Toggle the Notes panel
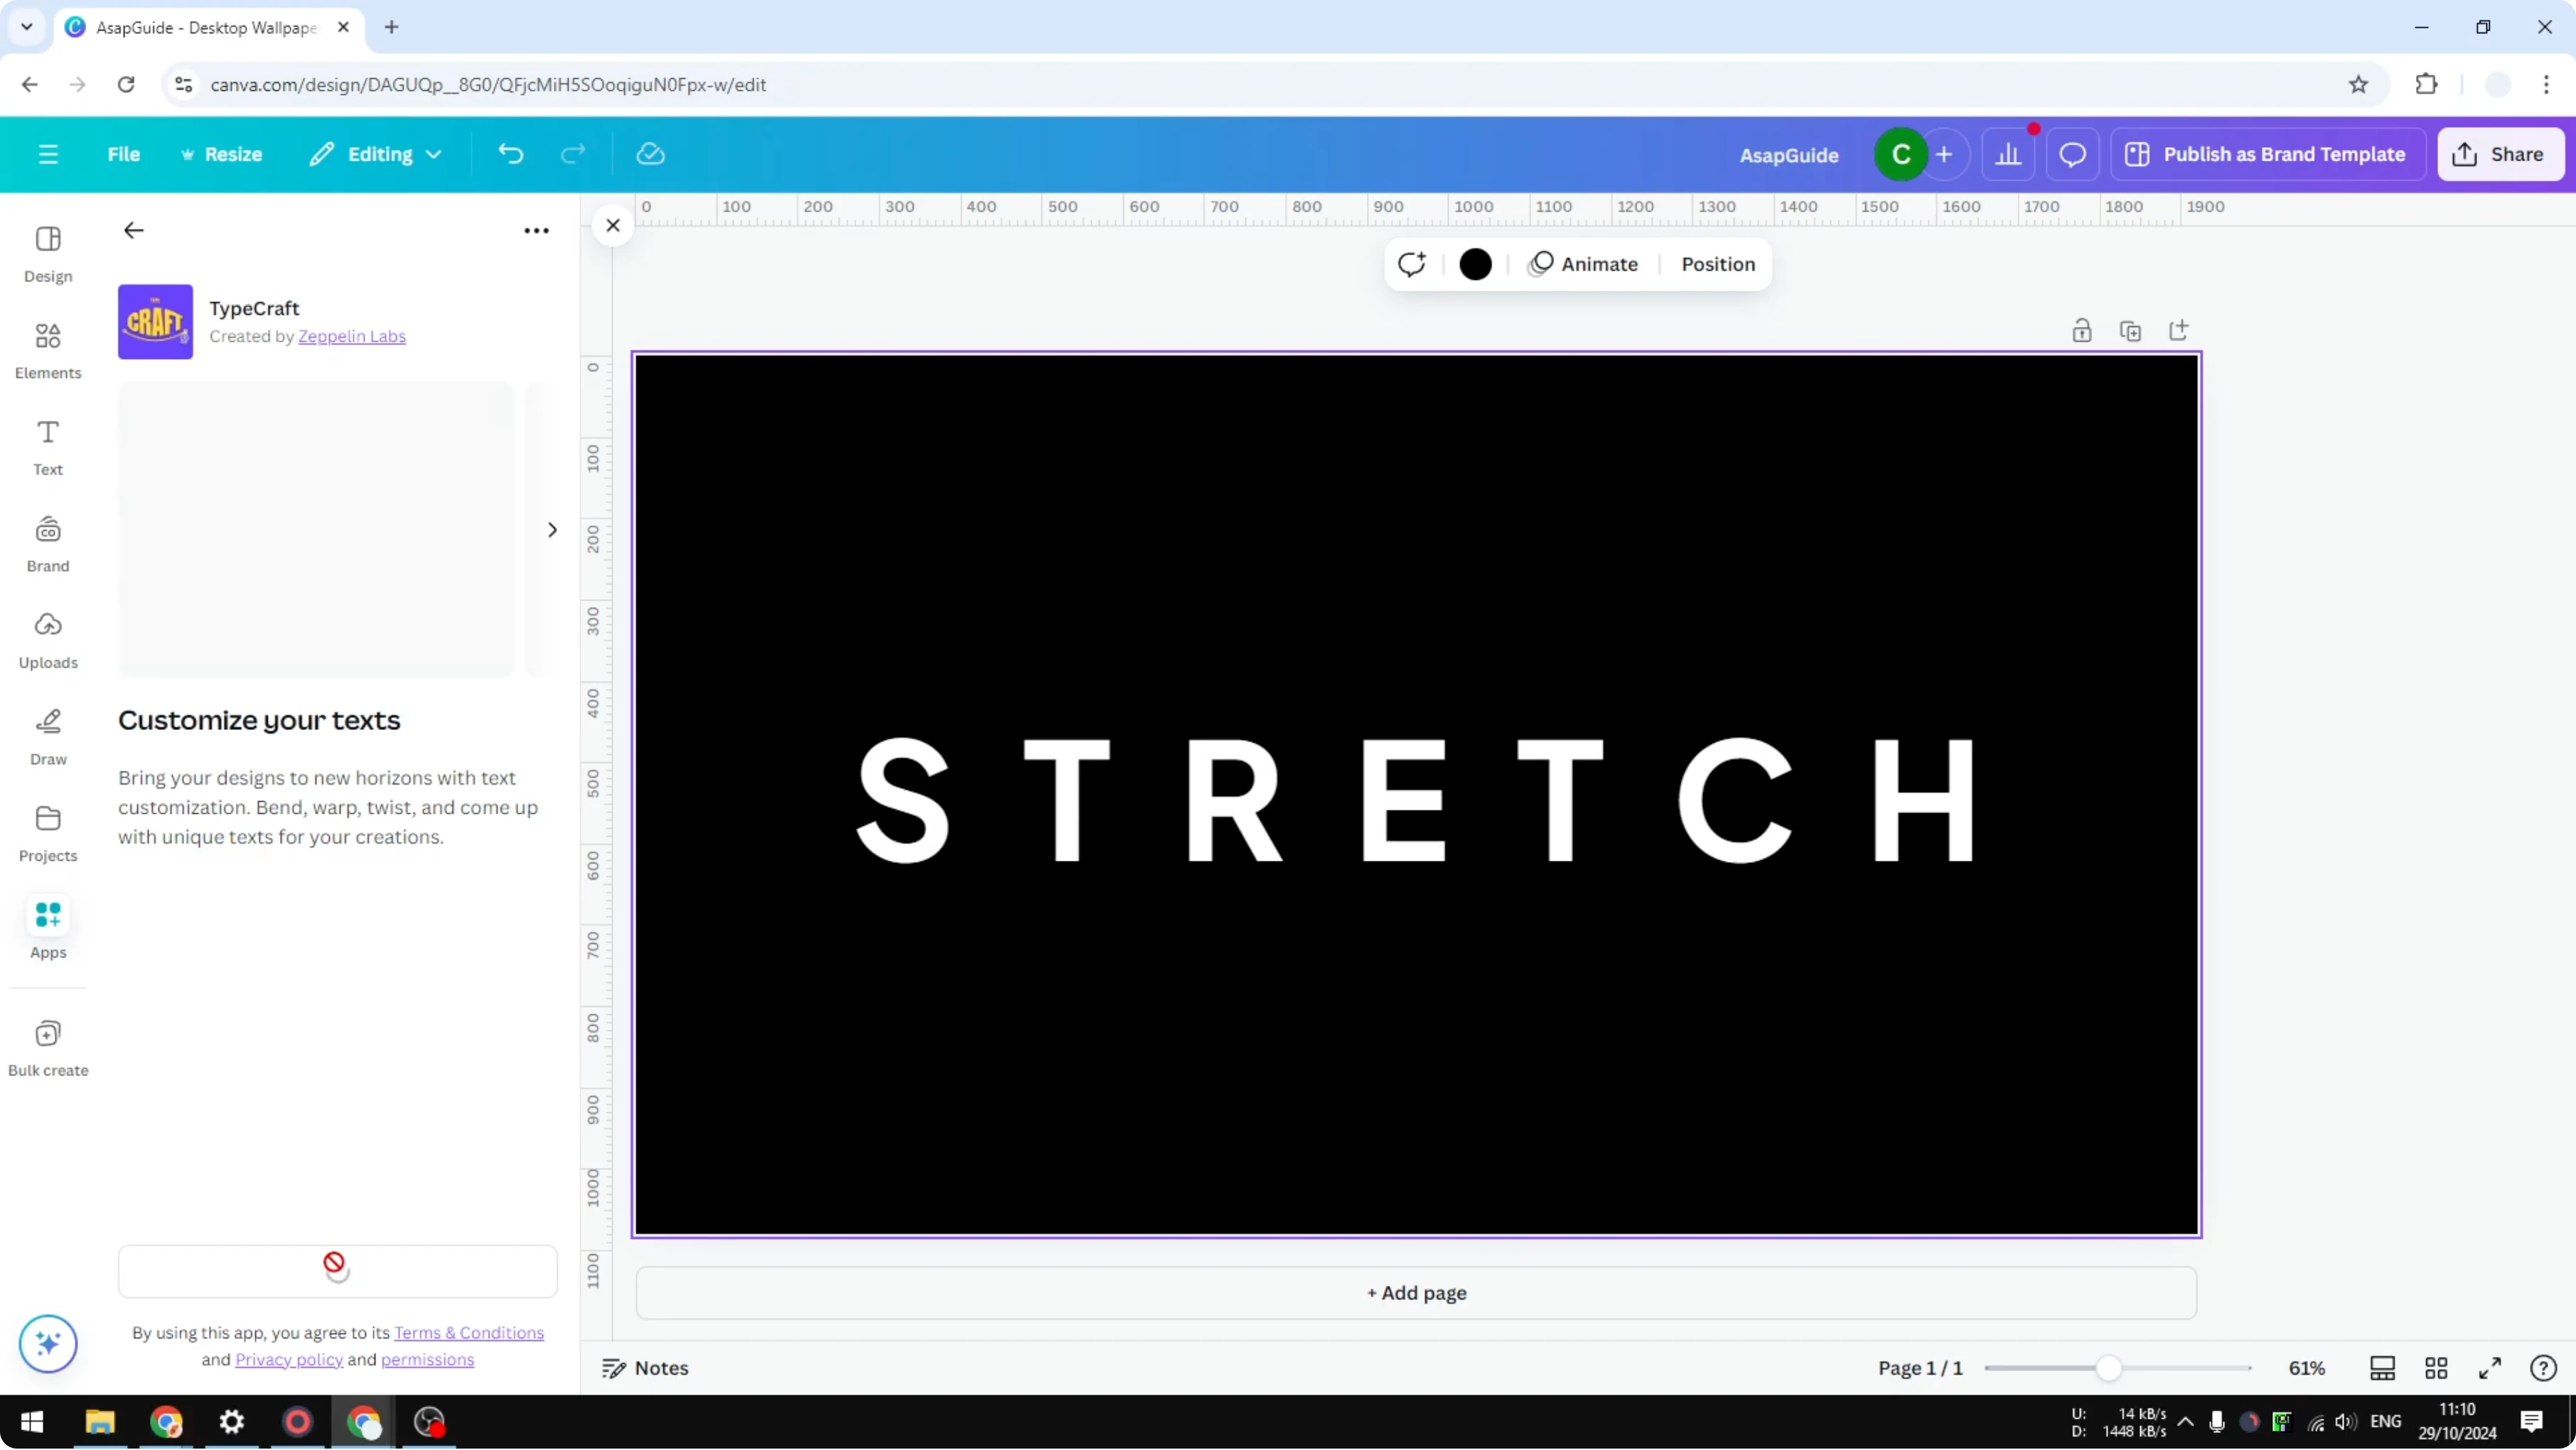The image size is (2576, 1450). coord(644,1367)
